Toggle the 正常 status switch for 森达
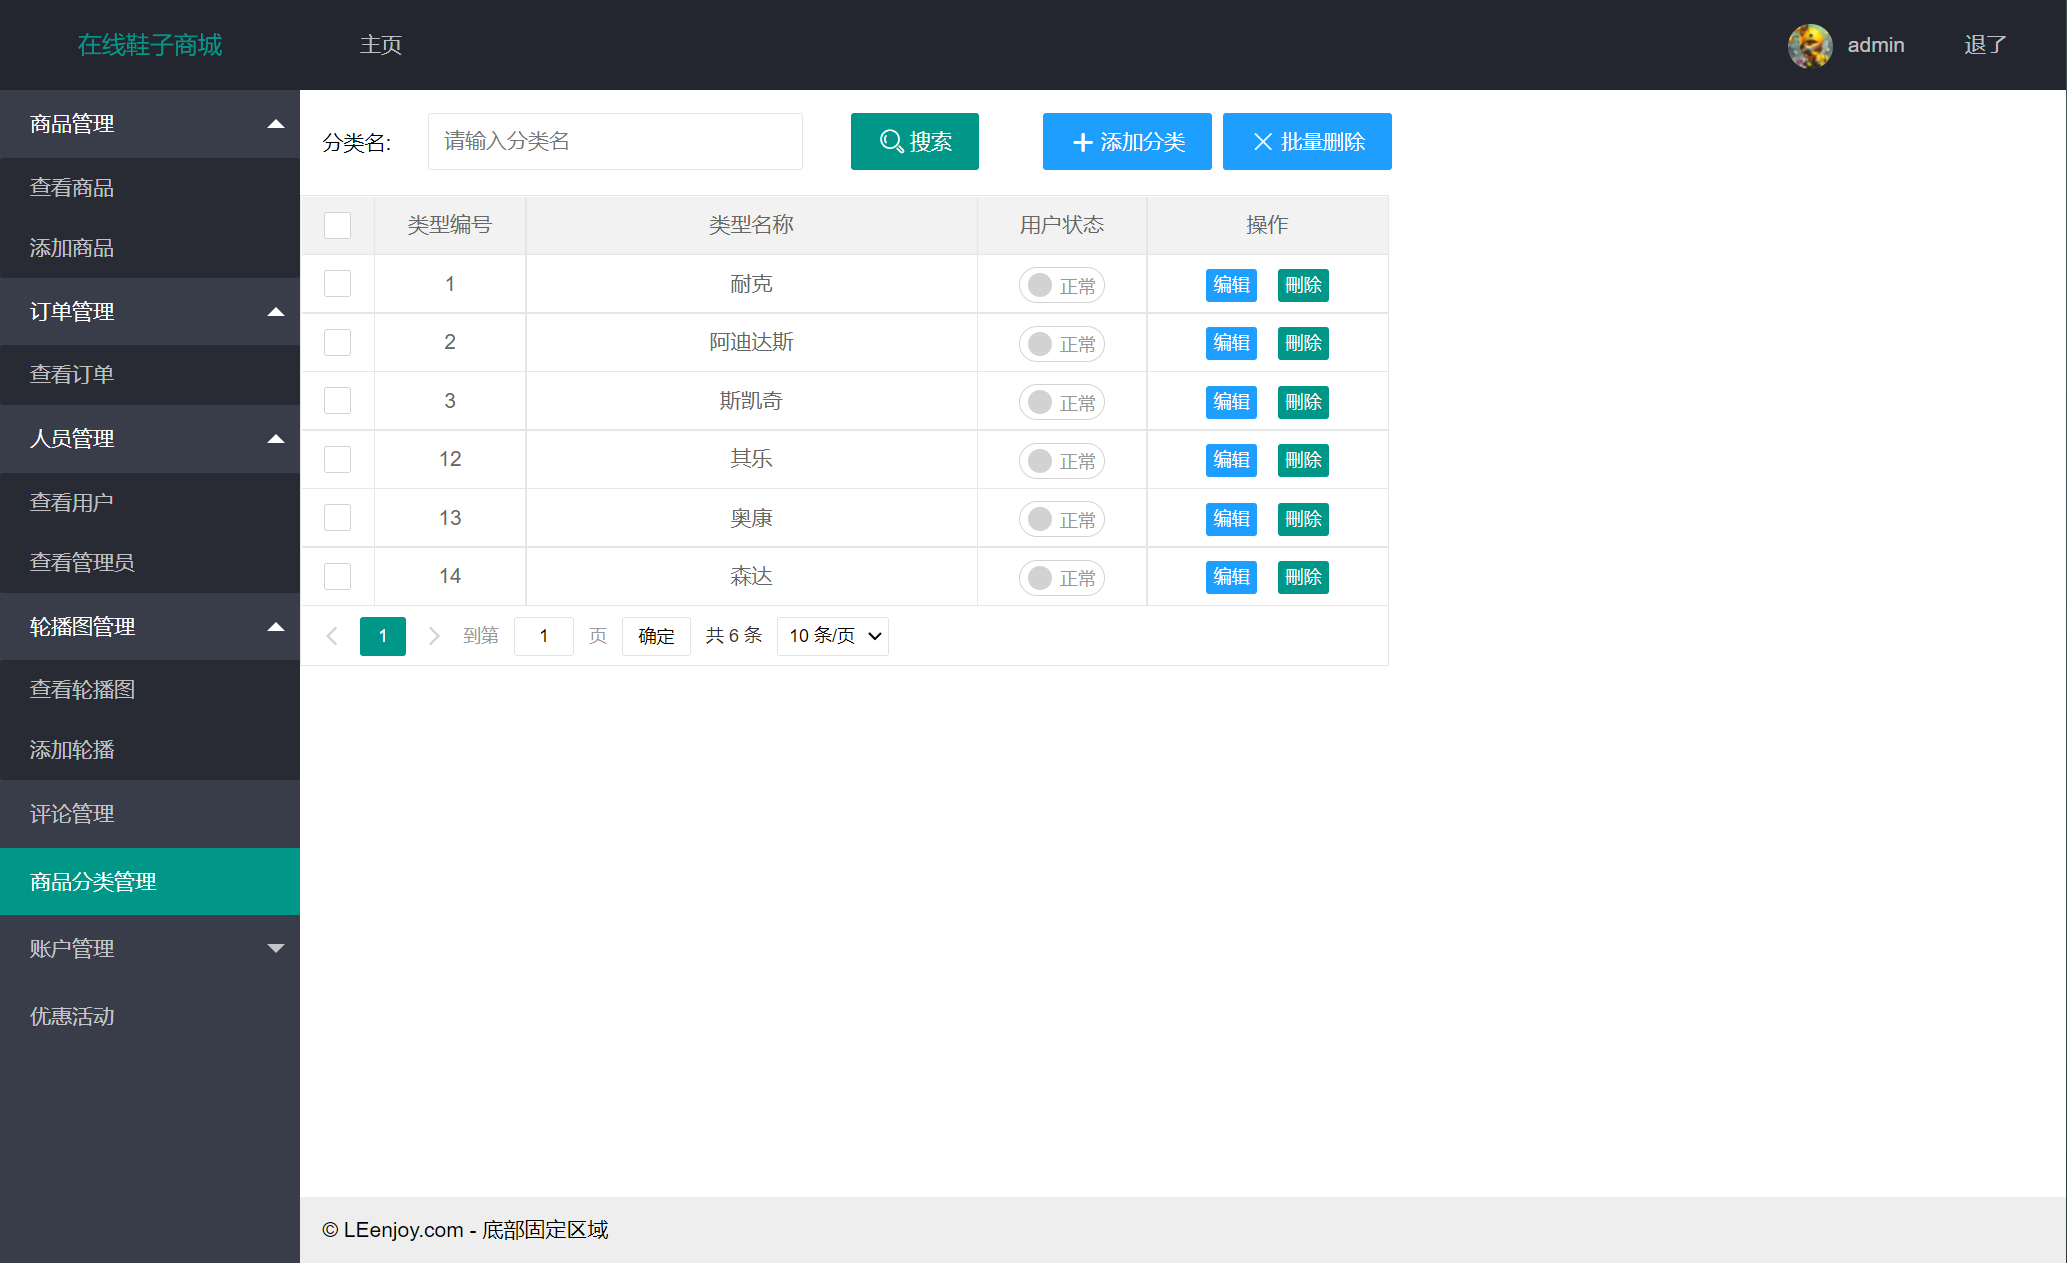This screenshot has height=1263, width=2067. tap(1062, 577)
